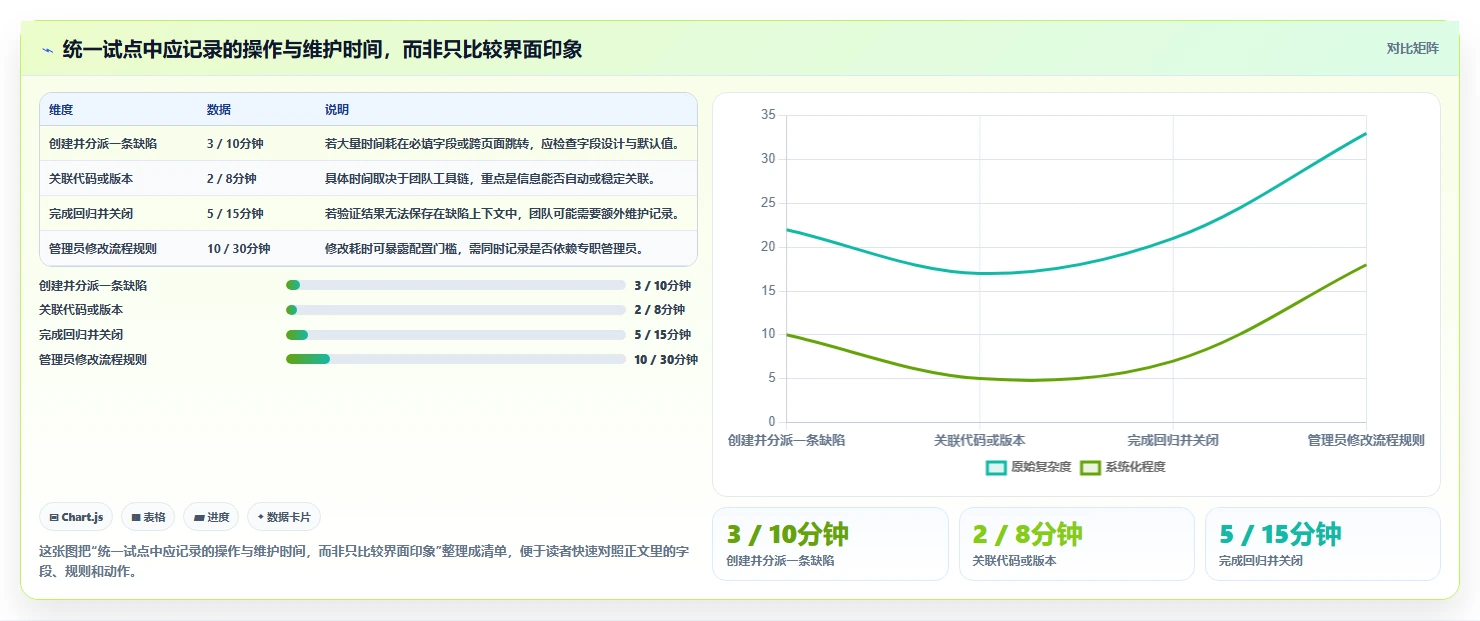The width and height of the screenshot is (1480, 621).
Task: Click the 创建并分派一条缺陷 progress bar
Action: click(455, 286)
